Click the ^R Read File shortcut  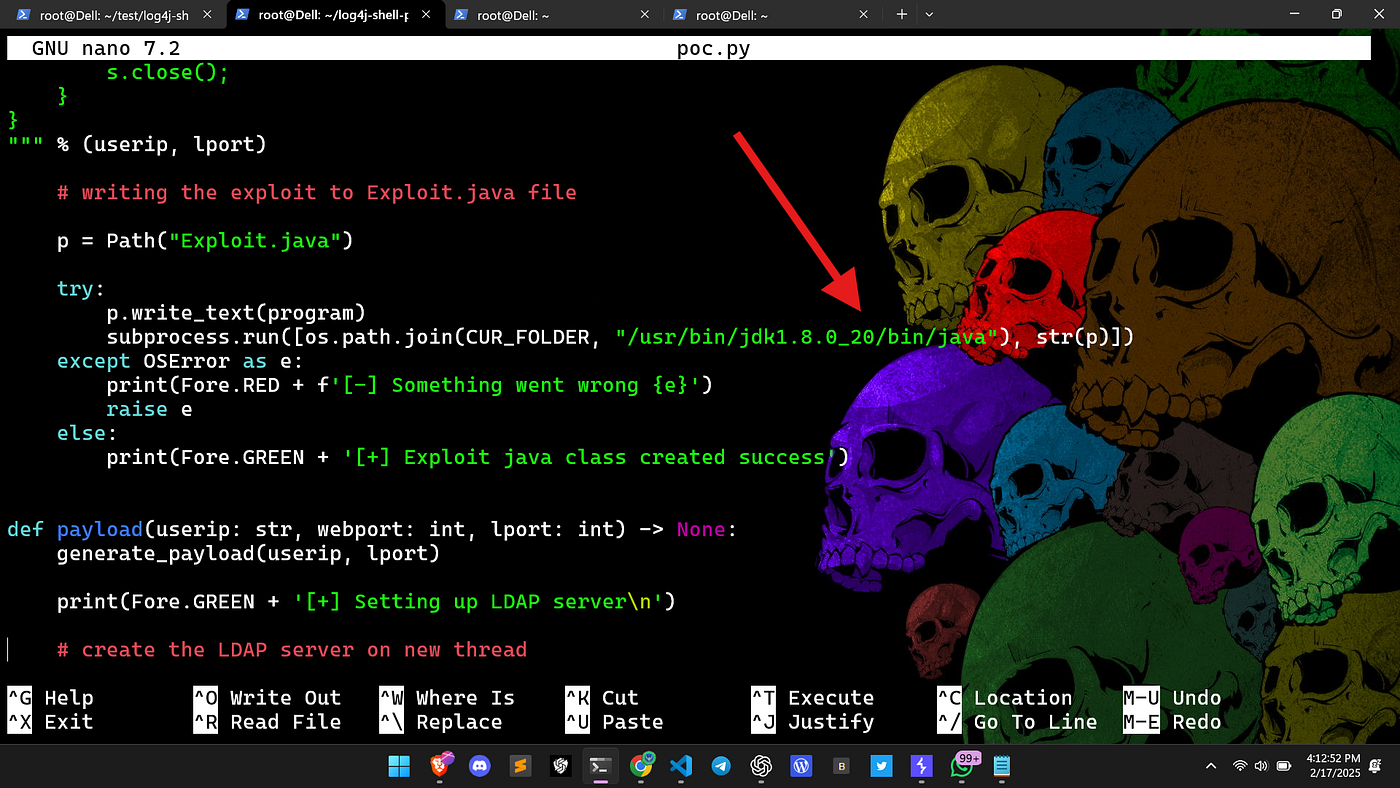click(x=267, y=722)
